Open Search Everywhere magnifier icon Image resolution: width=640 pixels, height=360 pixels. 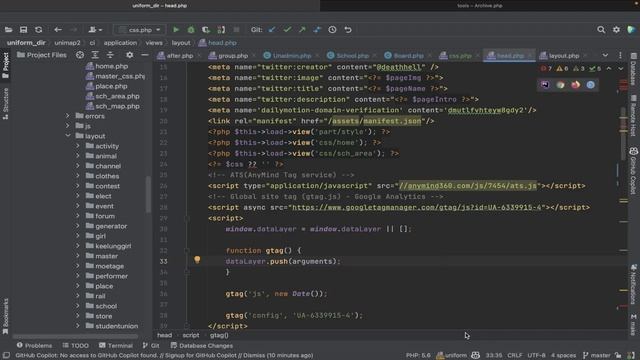[601, 30]
